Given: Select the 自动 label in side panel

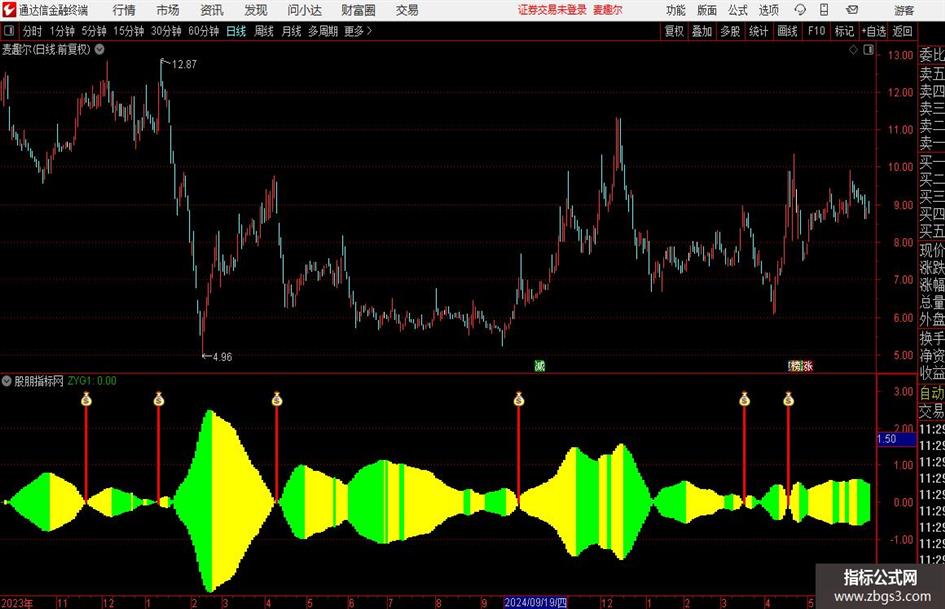Looking at the screenshot, I should pos(932,393).
